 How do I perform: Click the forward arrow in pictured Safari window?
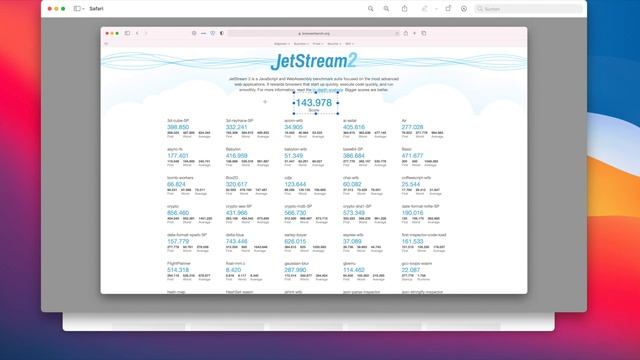click(x=146, y=33)
